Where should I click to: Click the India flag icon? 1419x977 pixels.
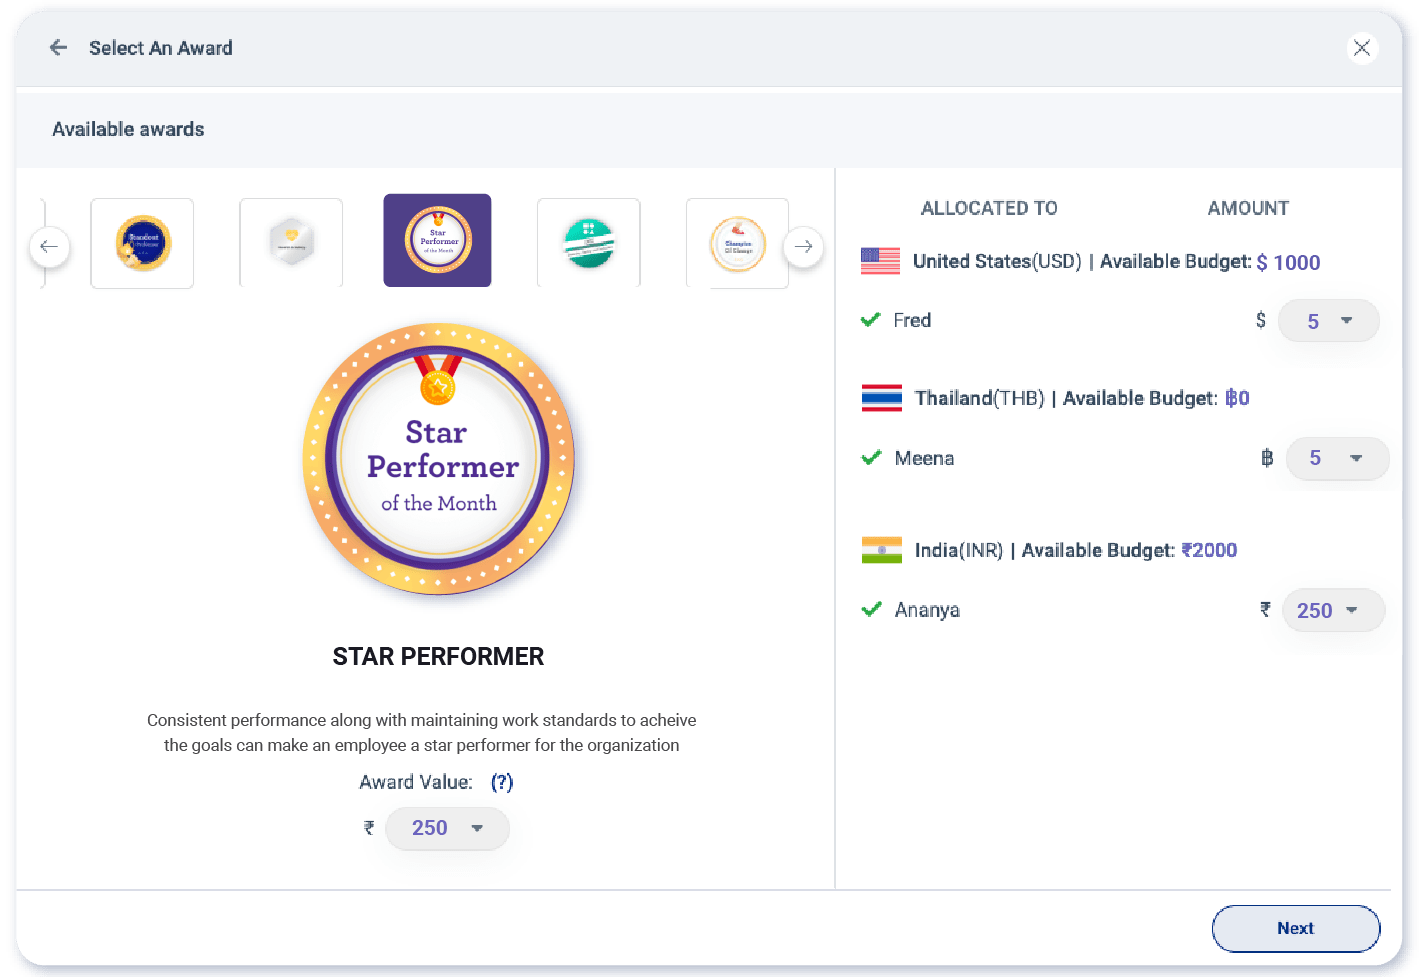tap(881, 550)
